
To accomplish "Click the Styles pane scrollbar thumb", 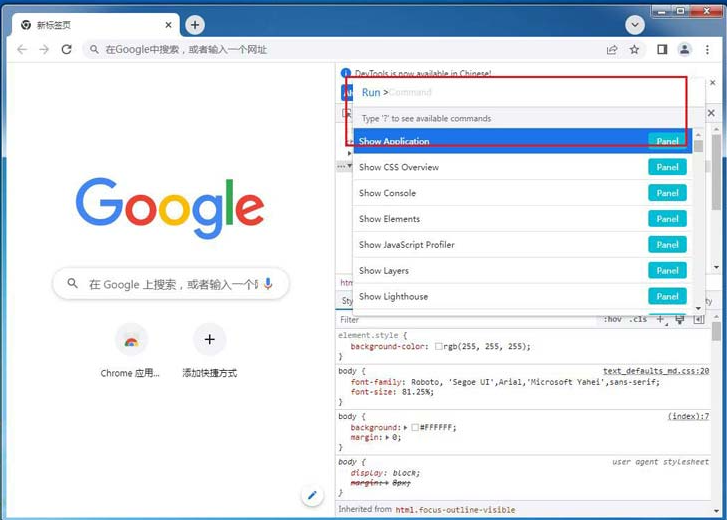I will point(716,332).
